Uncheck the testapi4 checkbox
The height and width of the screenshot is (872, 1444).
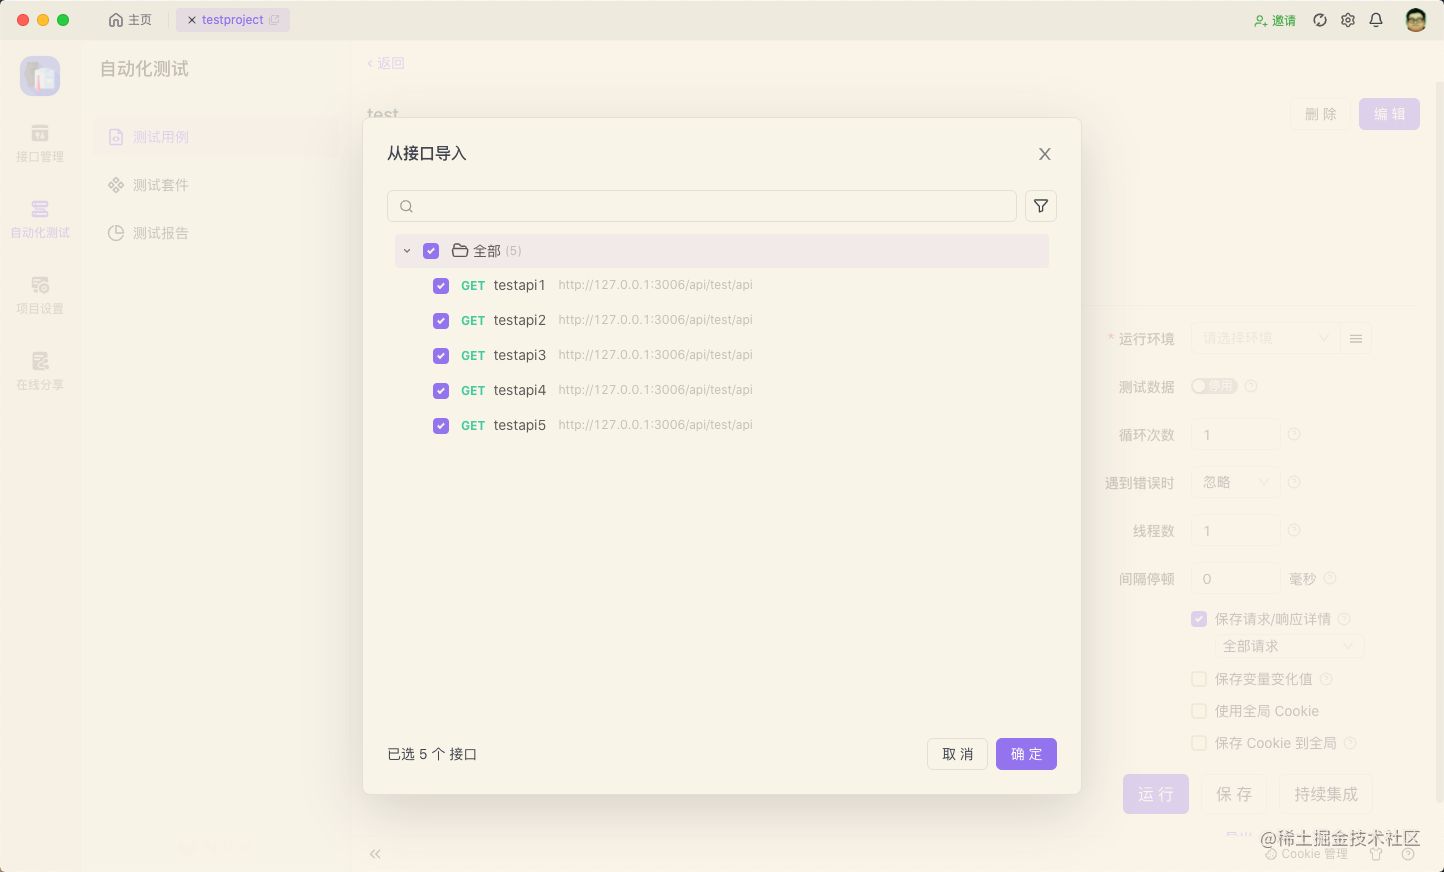coord(441,391)
